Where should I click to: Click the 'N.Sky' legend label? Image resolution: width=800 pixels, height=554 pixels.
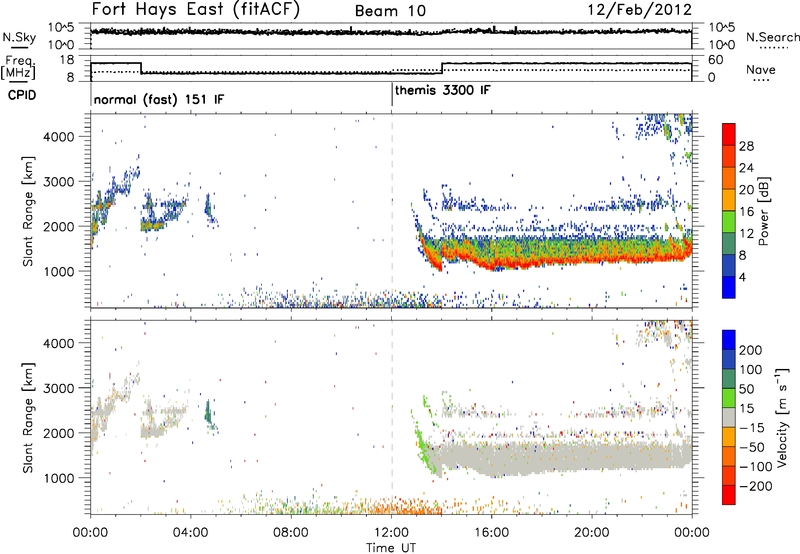(x=19, y=37)
